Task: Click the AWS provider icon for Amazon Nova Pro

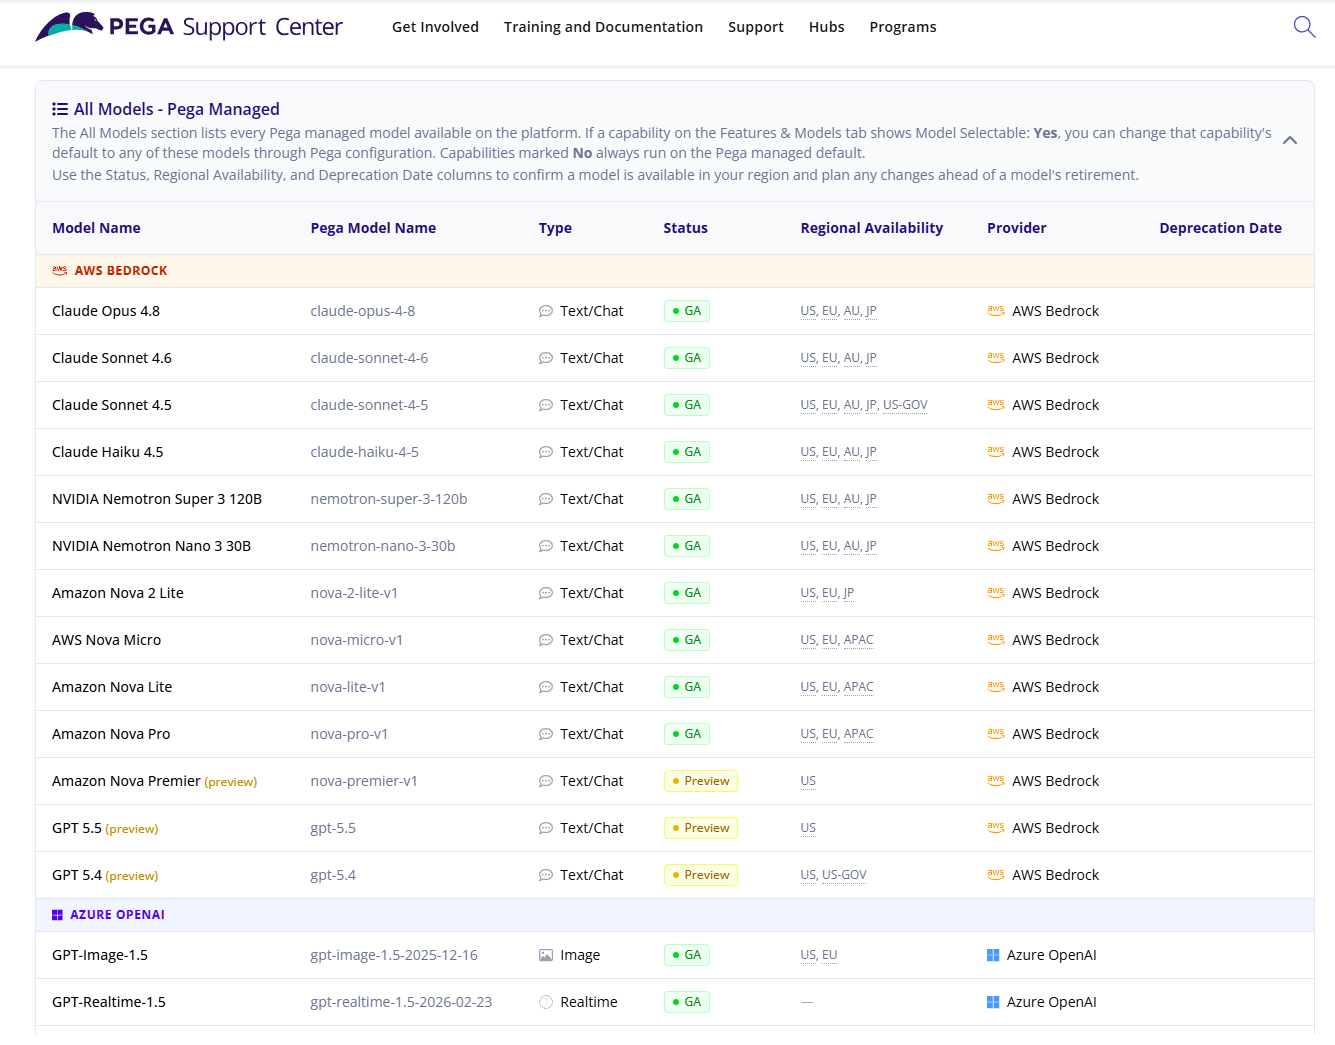Action: pos(996,734)
